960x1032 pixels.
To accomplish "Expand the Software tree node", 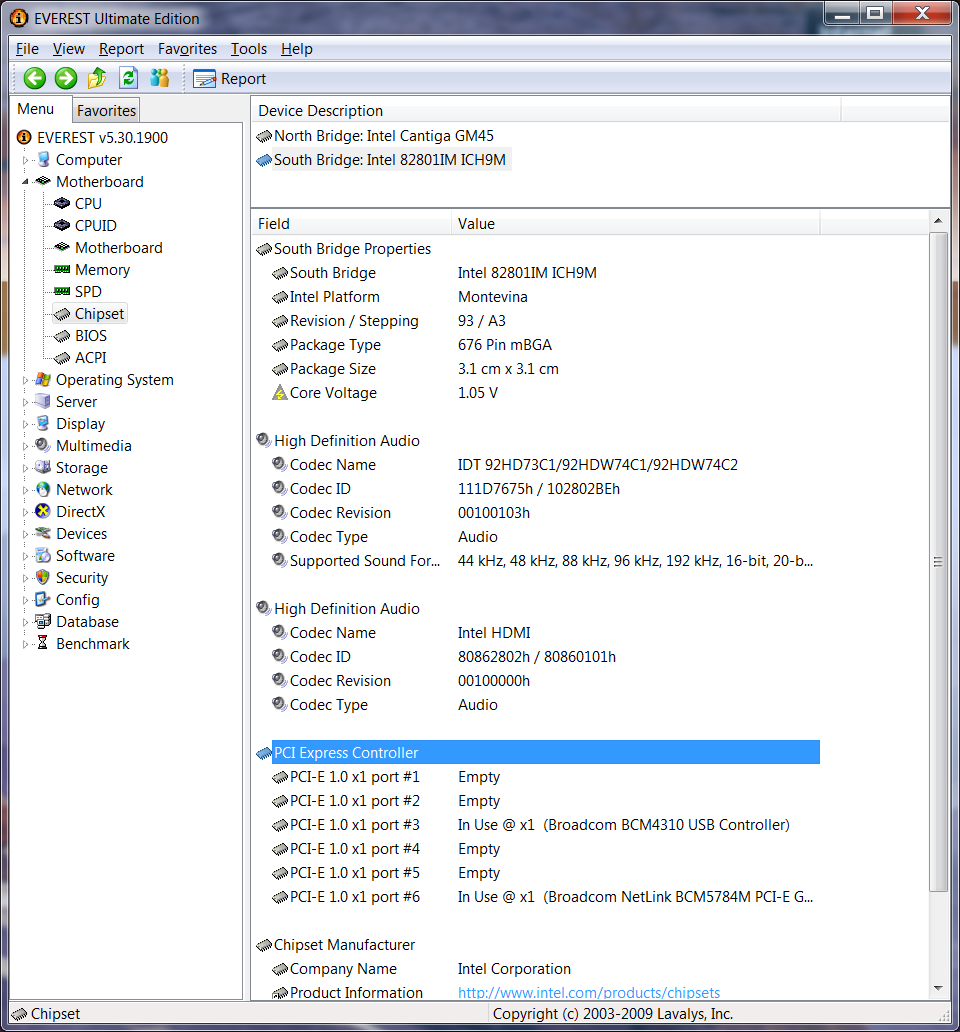I will click(26, 555).
